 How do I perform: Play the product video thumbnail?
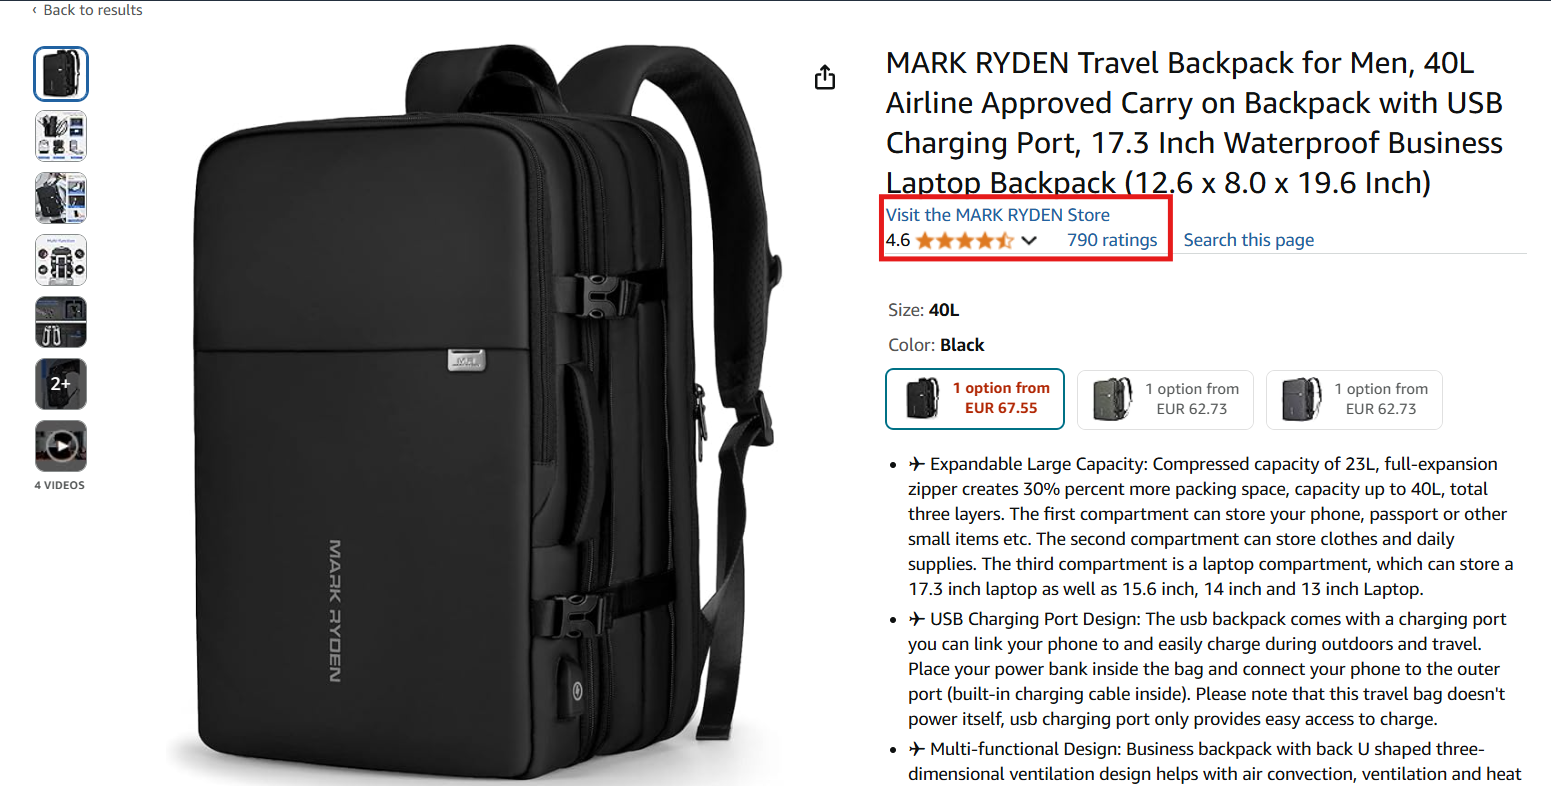point(61,446)
